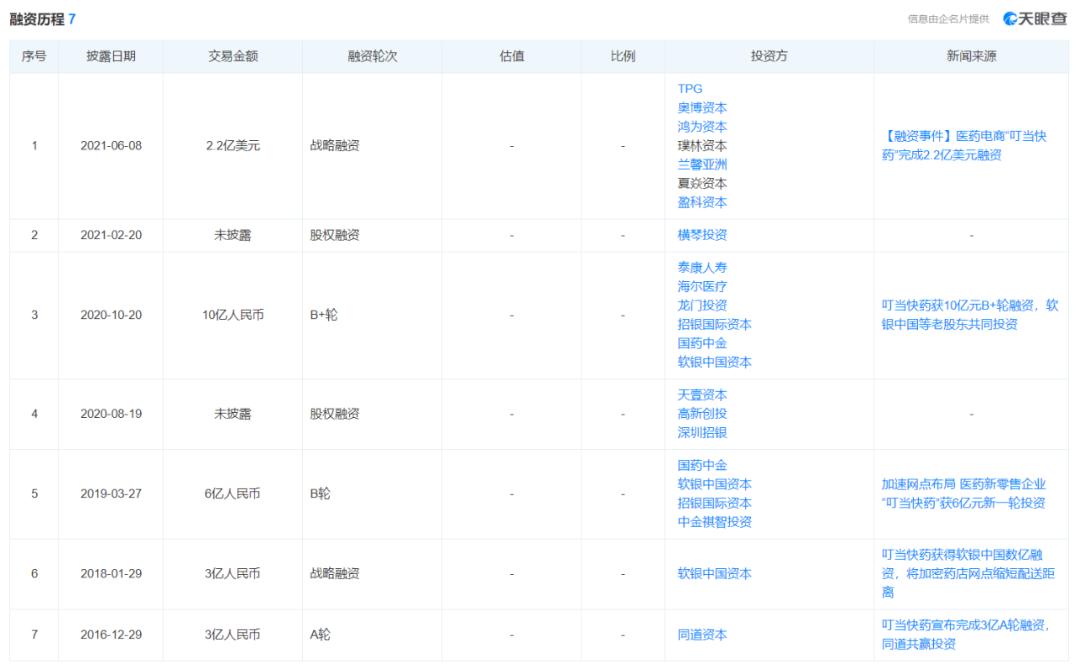The height and width of the screenshot is (672, 1080).
Task: Click the 融资轮次 column header
Action: click(x=372, y=56)
